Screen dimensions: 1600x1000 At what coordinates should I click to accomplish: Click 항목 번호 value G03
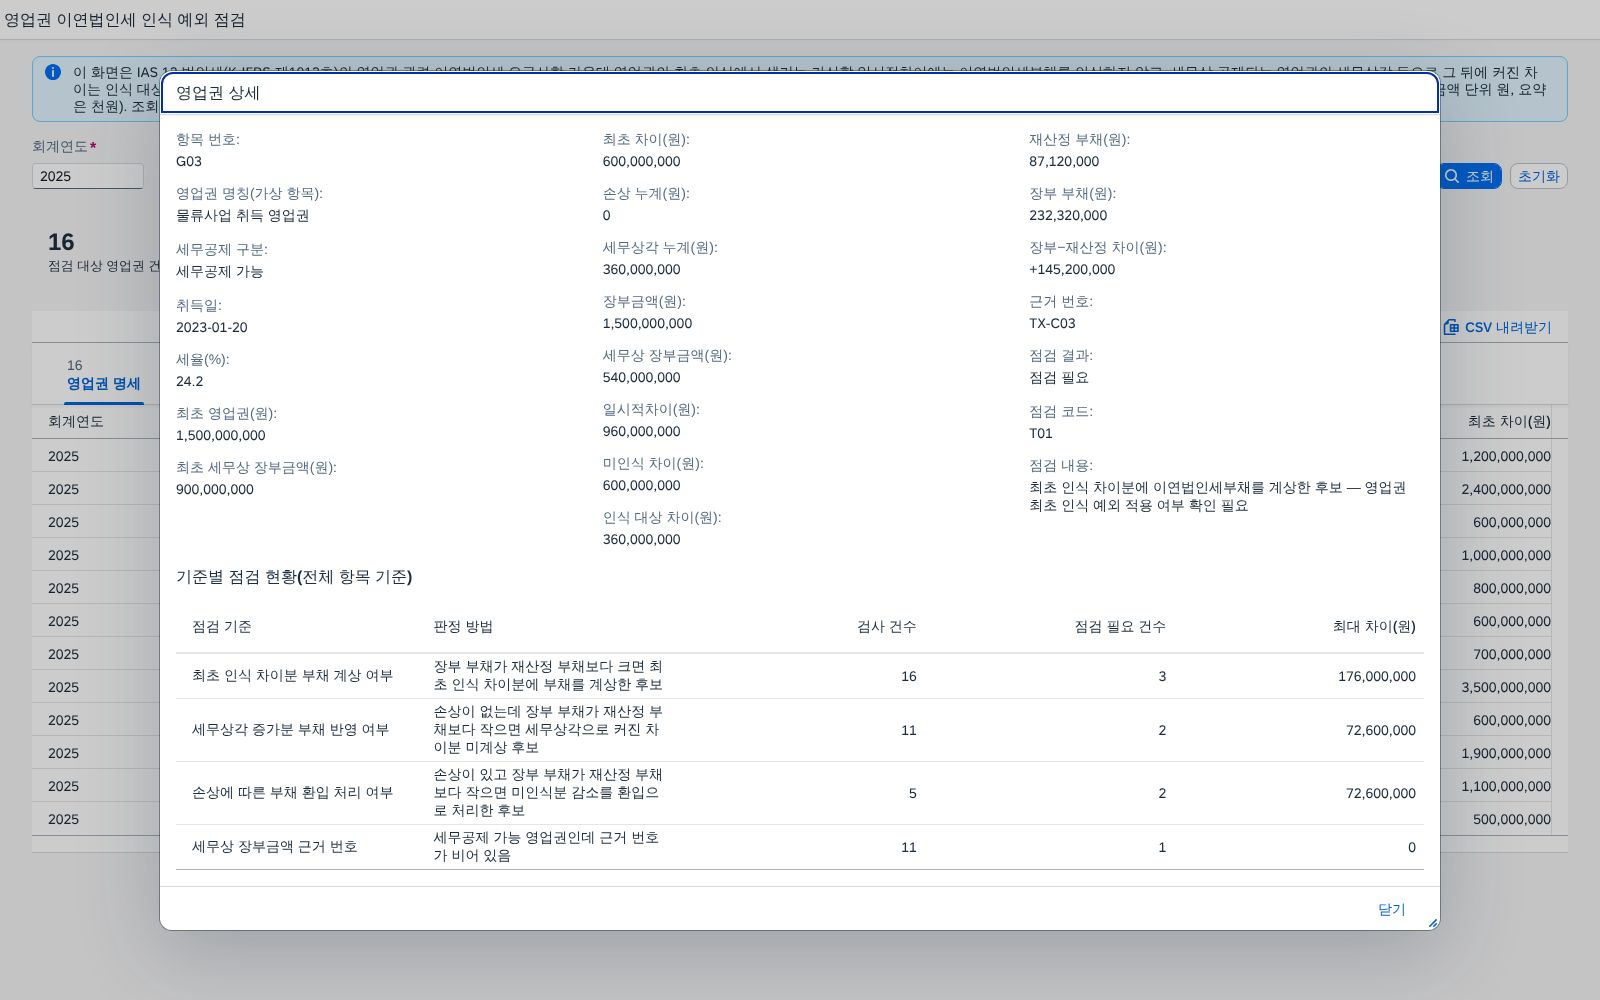(189, 161)
